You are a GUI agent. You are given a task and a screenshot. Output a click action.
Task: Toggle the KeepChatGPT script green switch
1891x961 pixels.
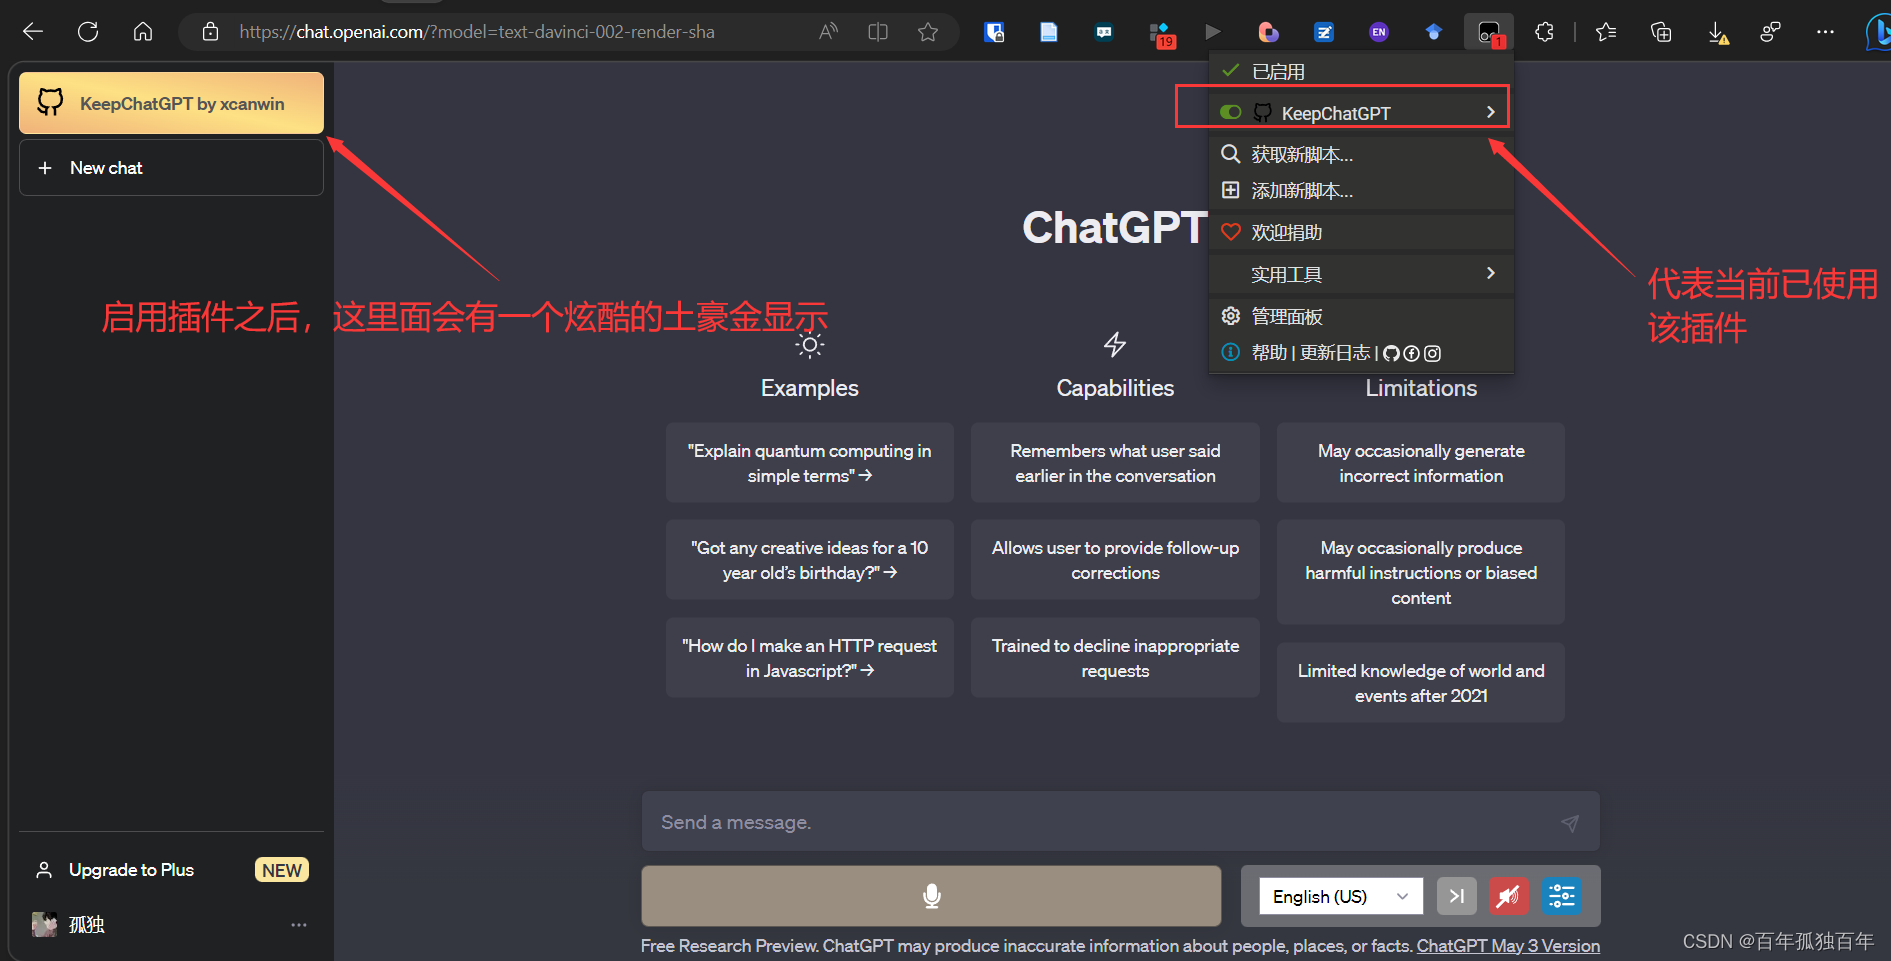(1231, 113)
